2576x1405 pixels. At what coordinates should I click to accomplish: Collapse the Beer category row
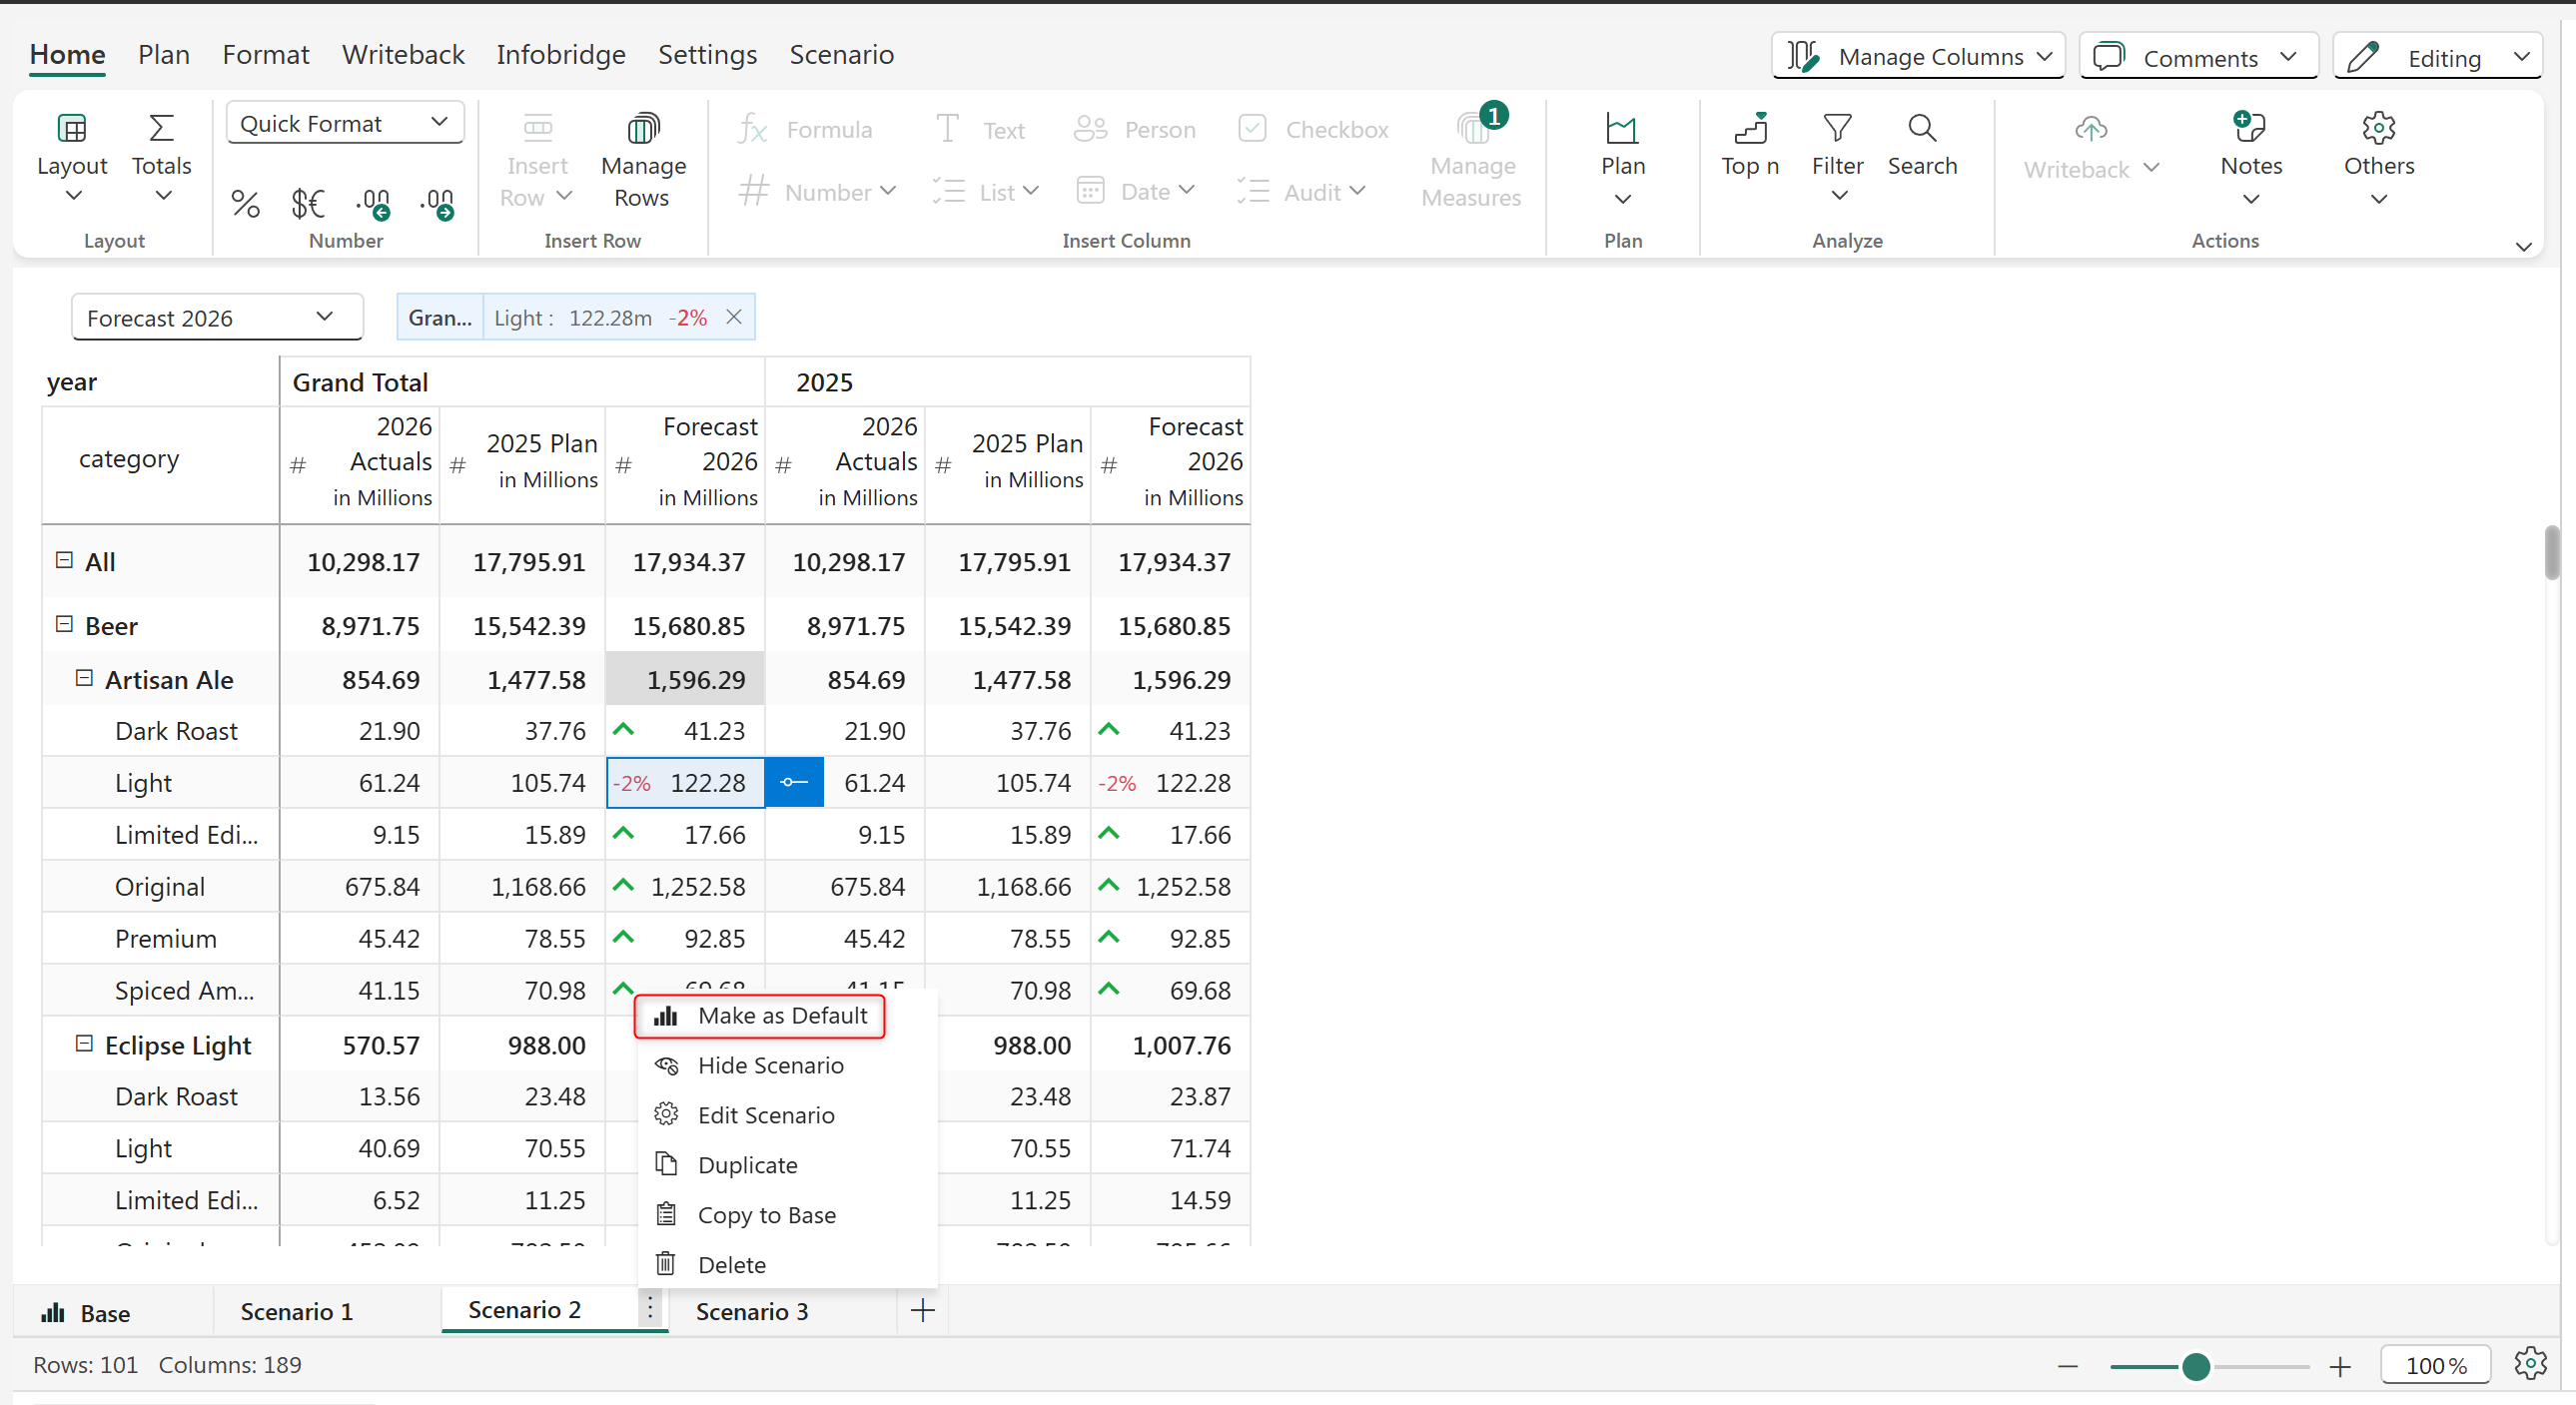[x=64, y=625]
